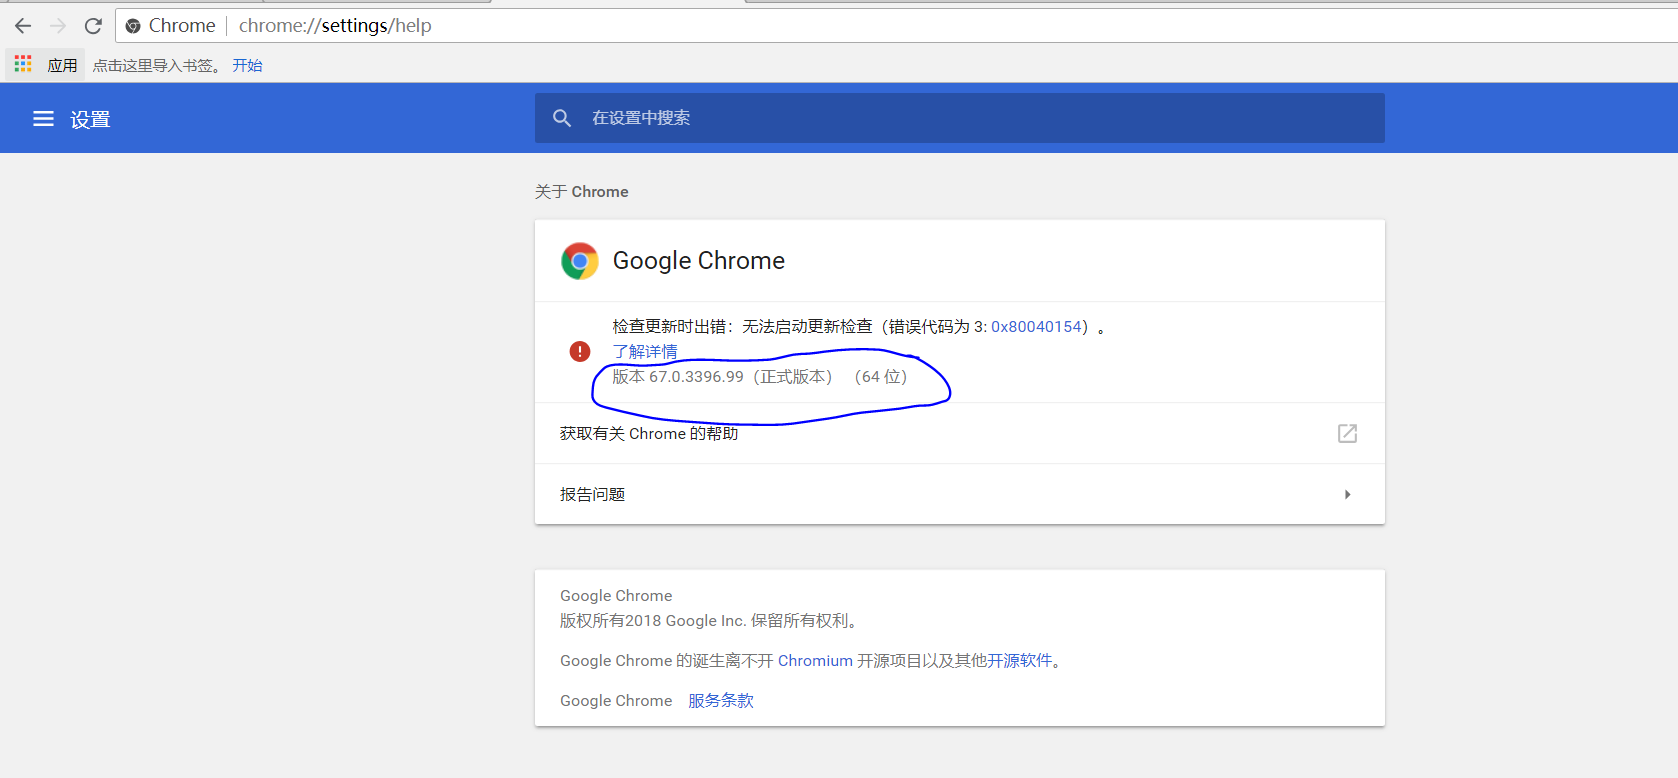1678x778 pixels.
Task: Click the search magnifier icon
Action: coord(562,118)
